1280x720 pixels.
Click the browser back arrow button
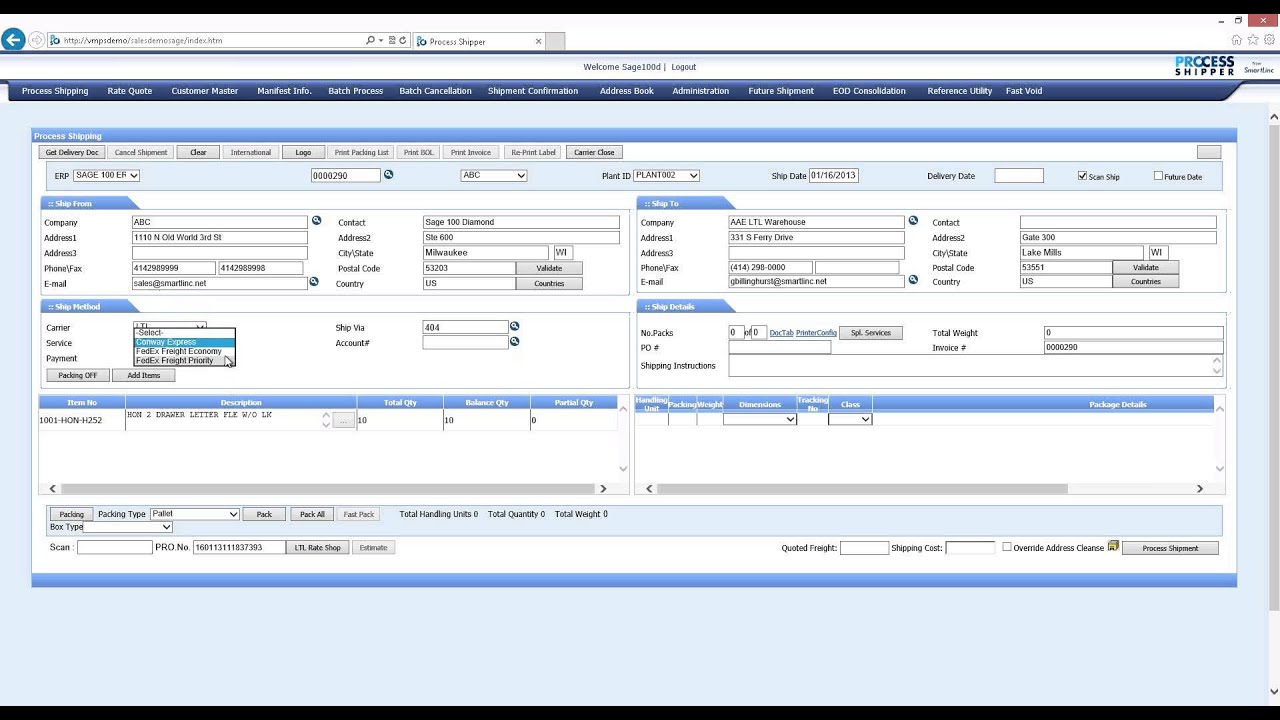pyautogui.click(x=13, y=40)
